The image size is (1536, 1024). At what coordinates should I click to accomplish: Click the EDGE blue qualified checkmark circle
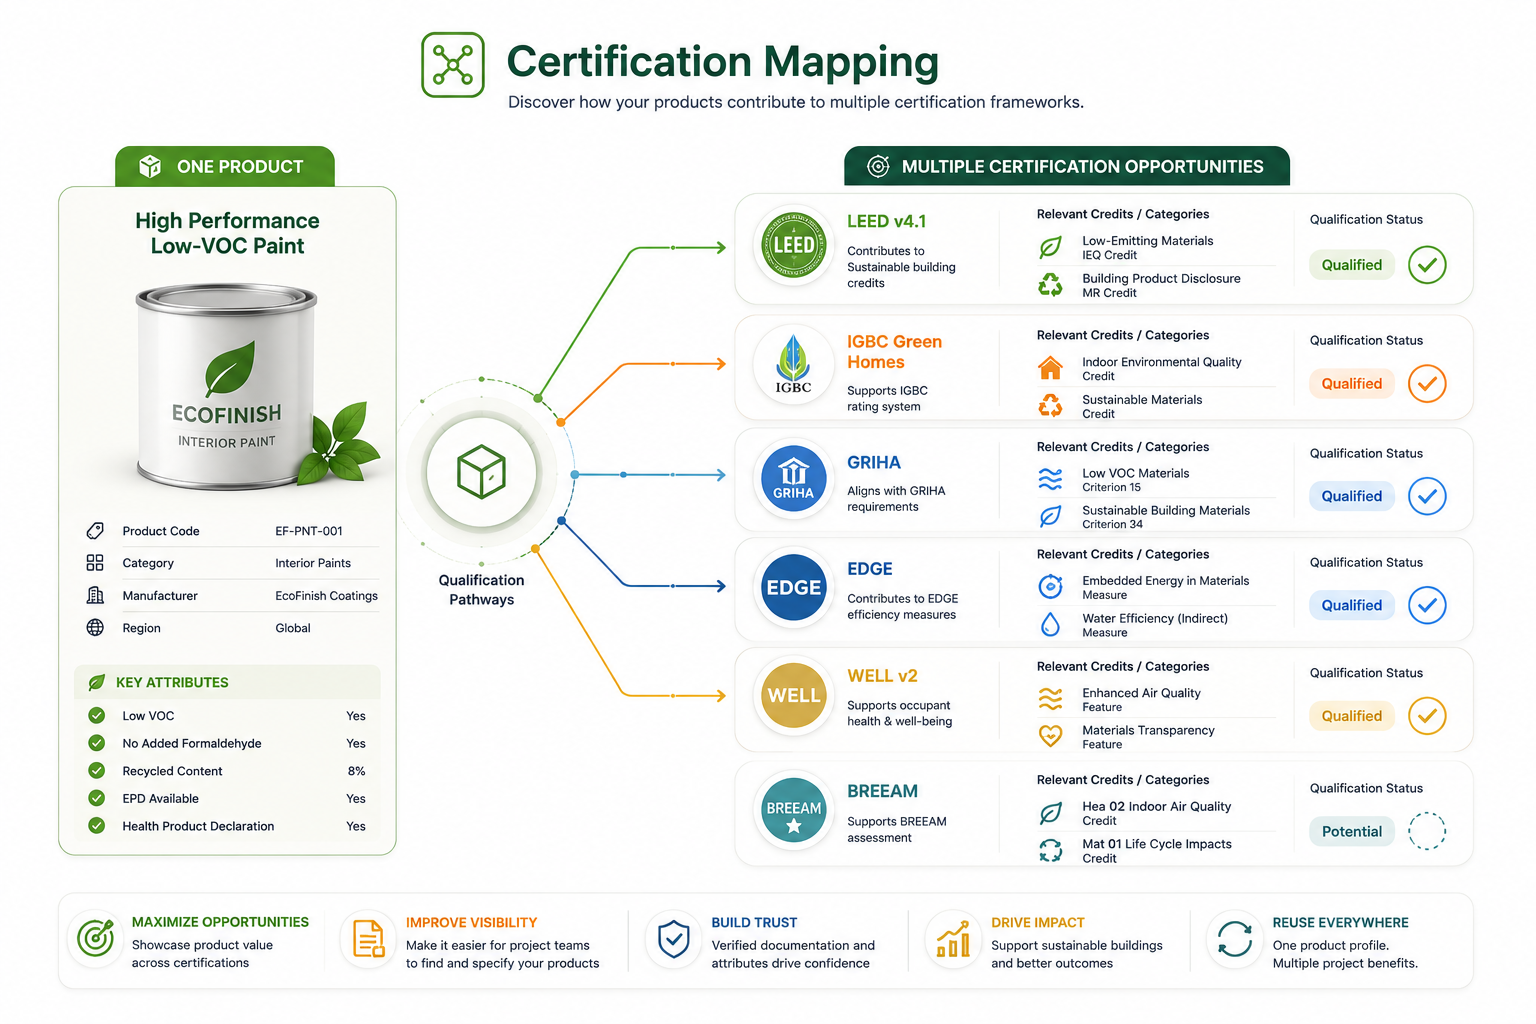(x=1427, y=605)
